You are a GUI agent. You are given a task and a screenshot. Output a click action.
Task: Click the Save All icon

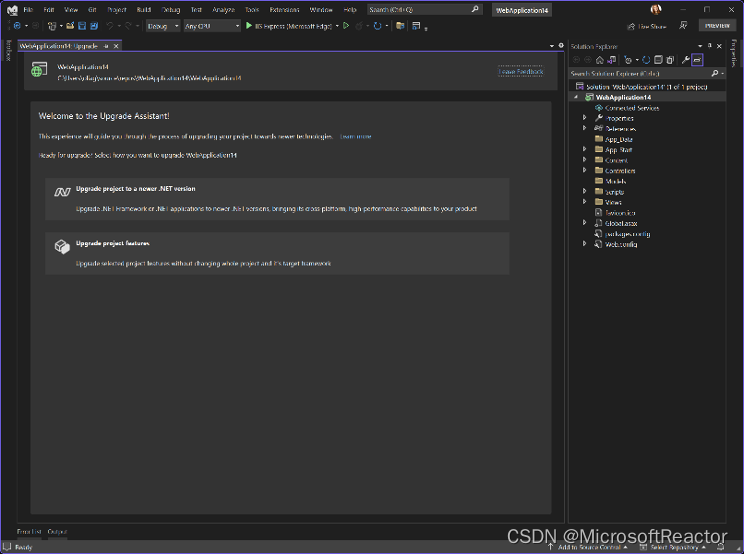[94, 26]
